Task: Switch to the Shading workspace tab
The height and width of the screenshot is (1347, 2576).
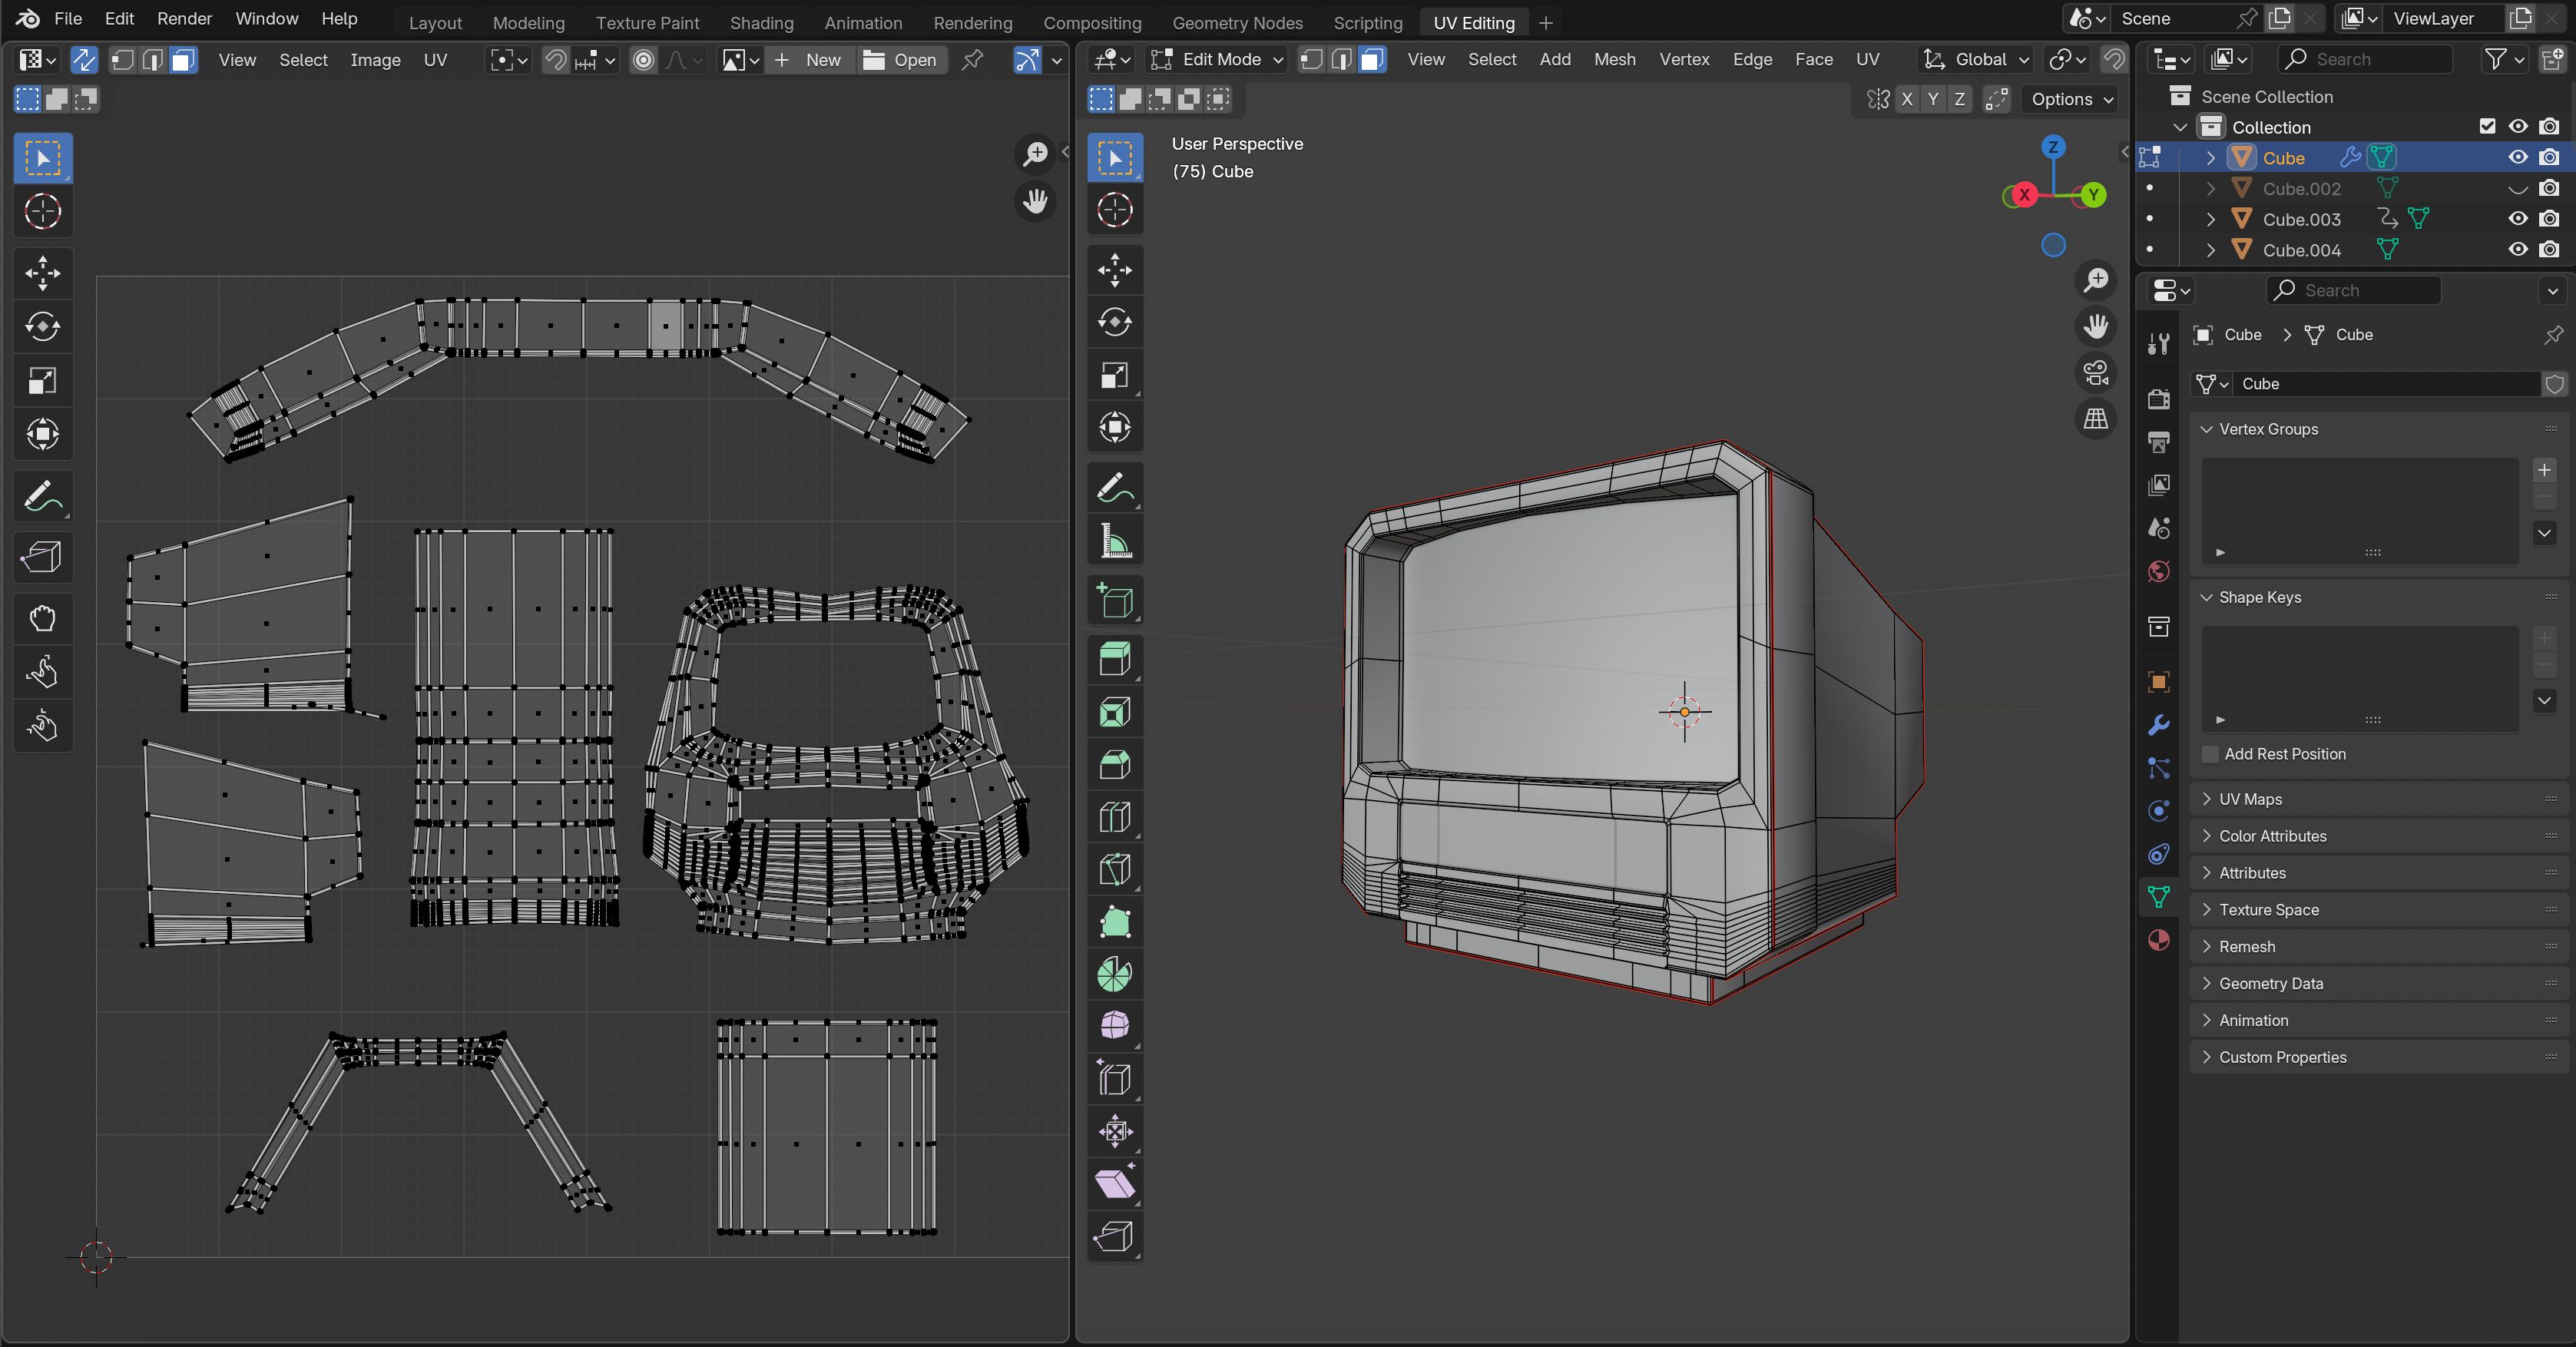Action: [761, 22]
